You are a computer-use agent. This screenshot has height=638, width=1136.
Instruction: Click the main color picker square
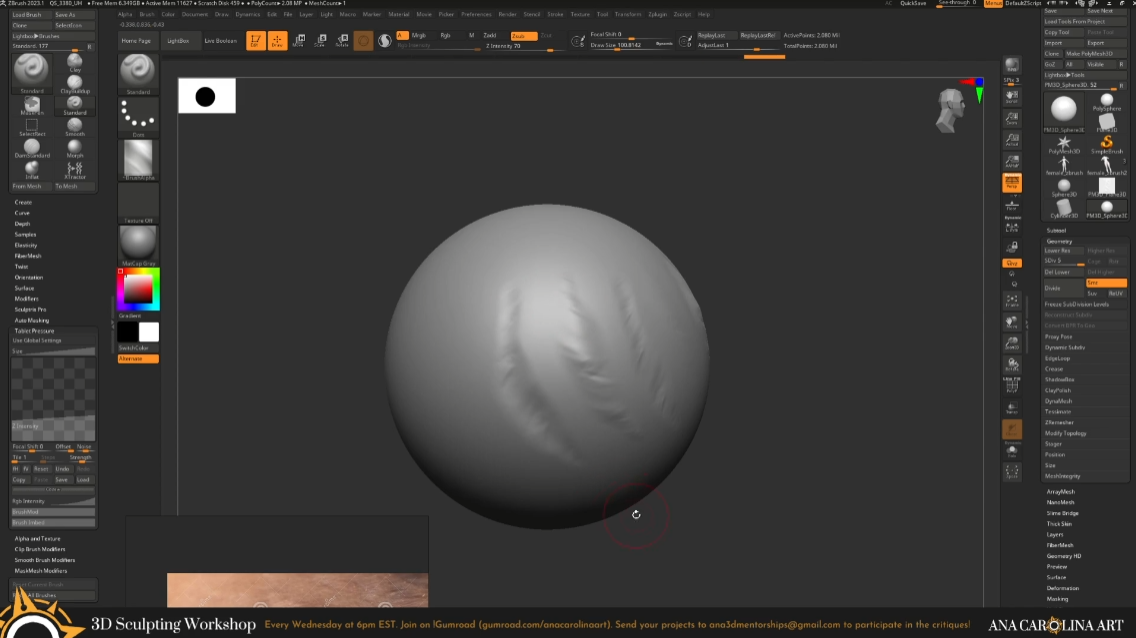point(138,290)
